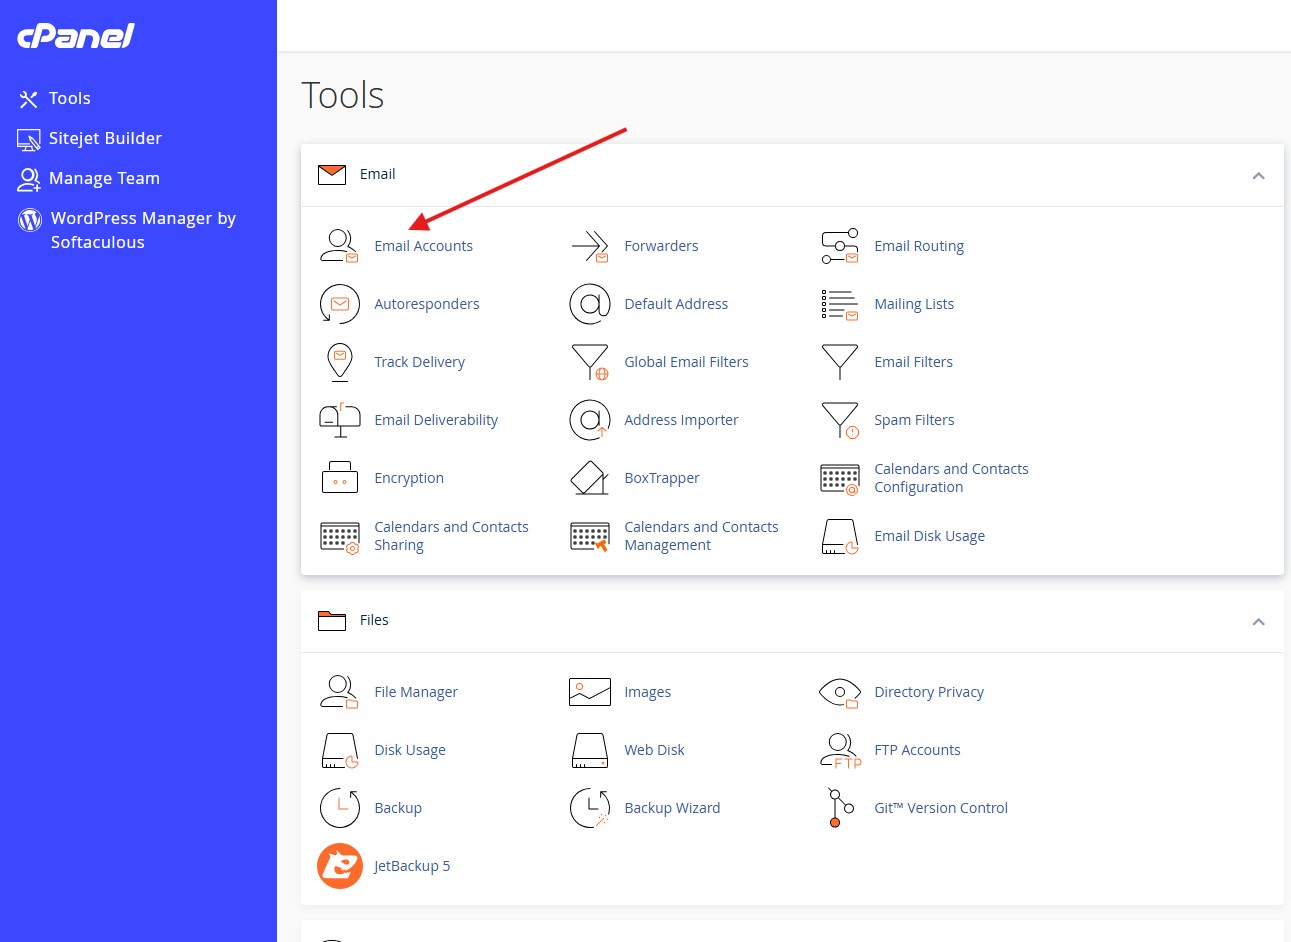The height and width of the screenshot is (942, 1291).
Task: Open the Global Email Filters funnel icon
Action: click(589, 362)
